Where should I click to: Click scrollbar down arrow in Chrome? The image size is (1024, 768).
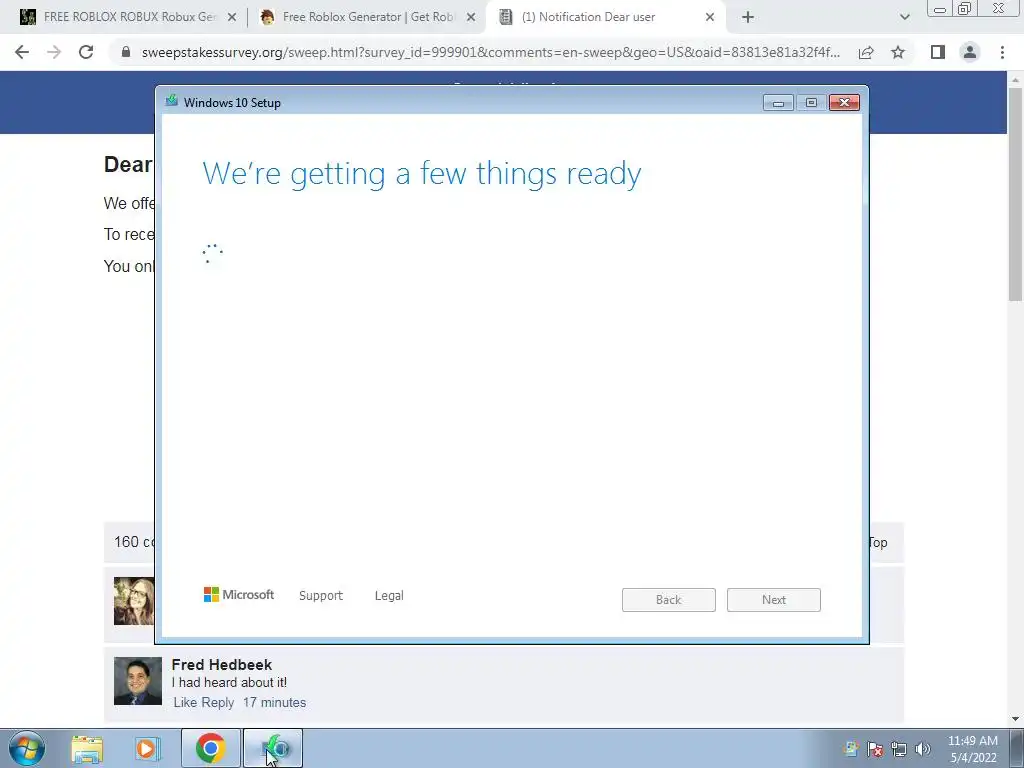pyautogui.click(x=1015, y=719)
